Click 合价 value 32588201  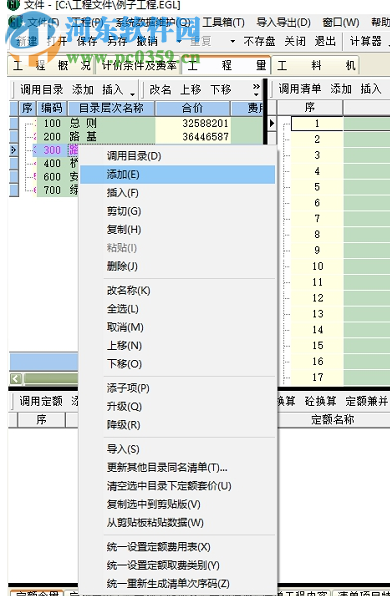tap(205, 123)
